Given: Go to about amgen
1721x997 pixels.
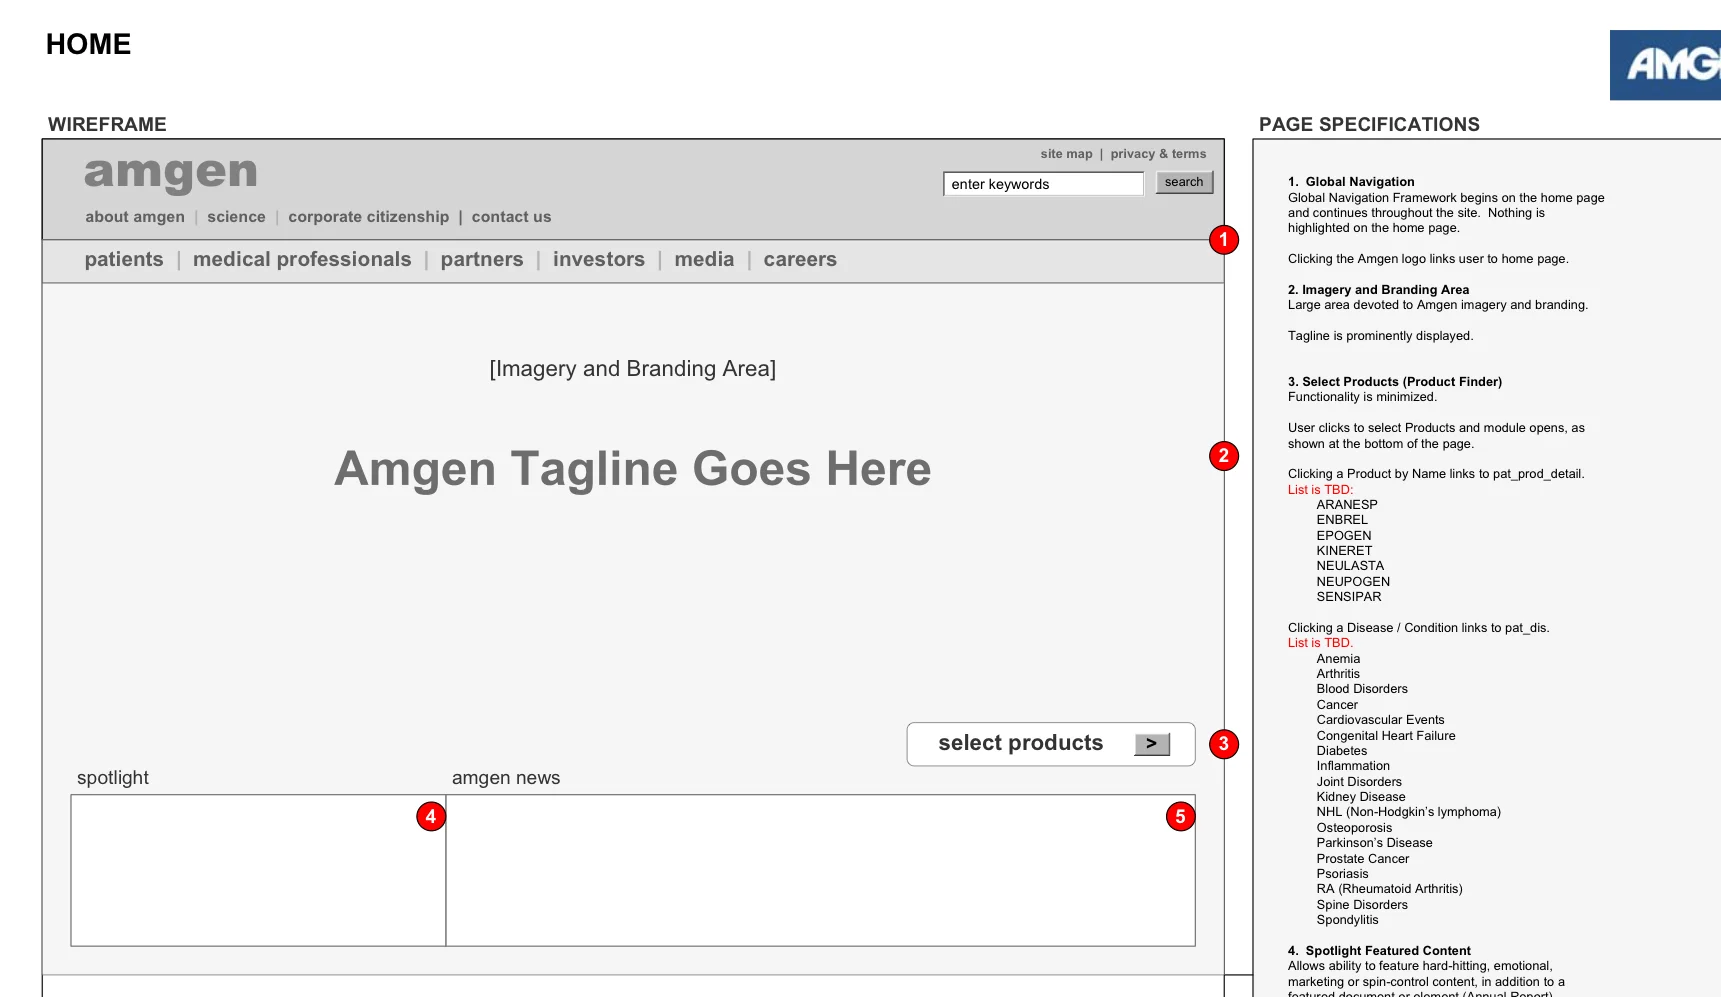Looking at the screenshot, I should point(135,217).
